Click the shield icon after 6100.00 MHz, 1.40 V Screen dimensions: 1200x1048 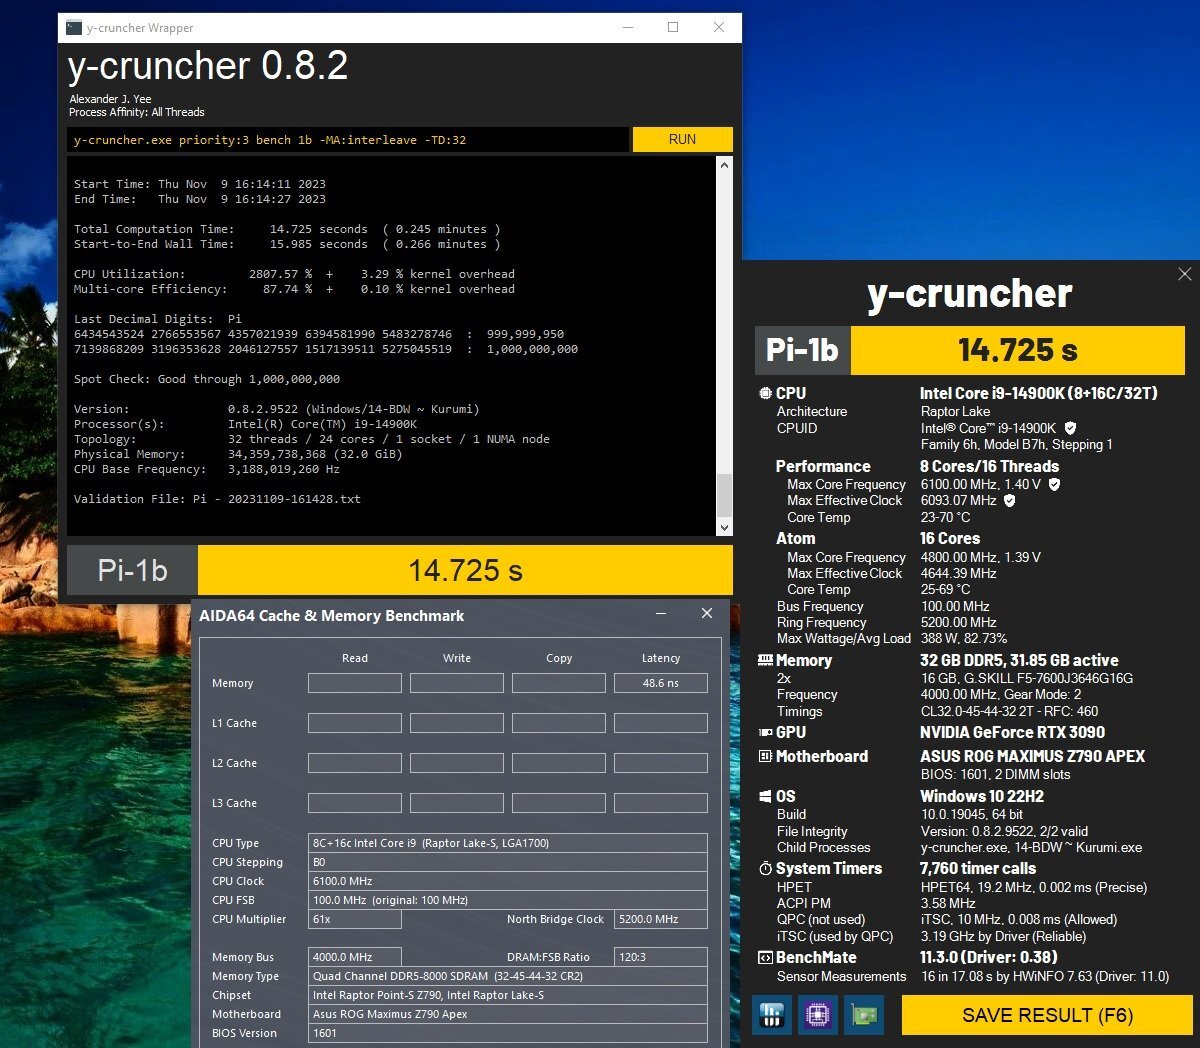point(1054,484)
